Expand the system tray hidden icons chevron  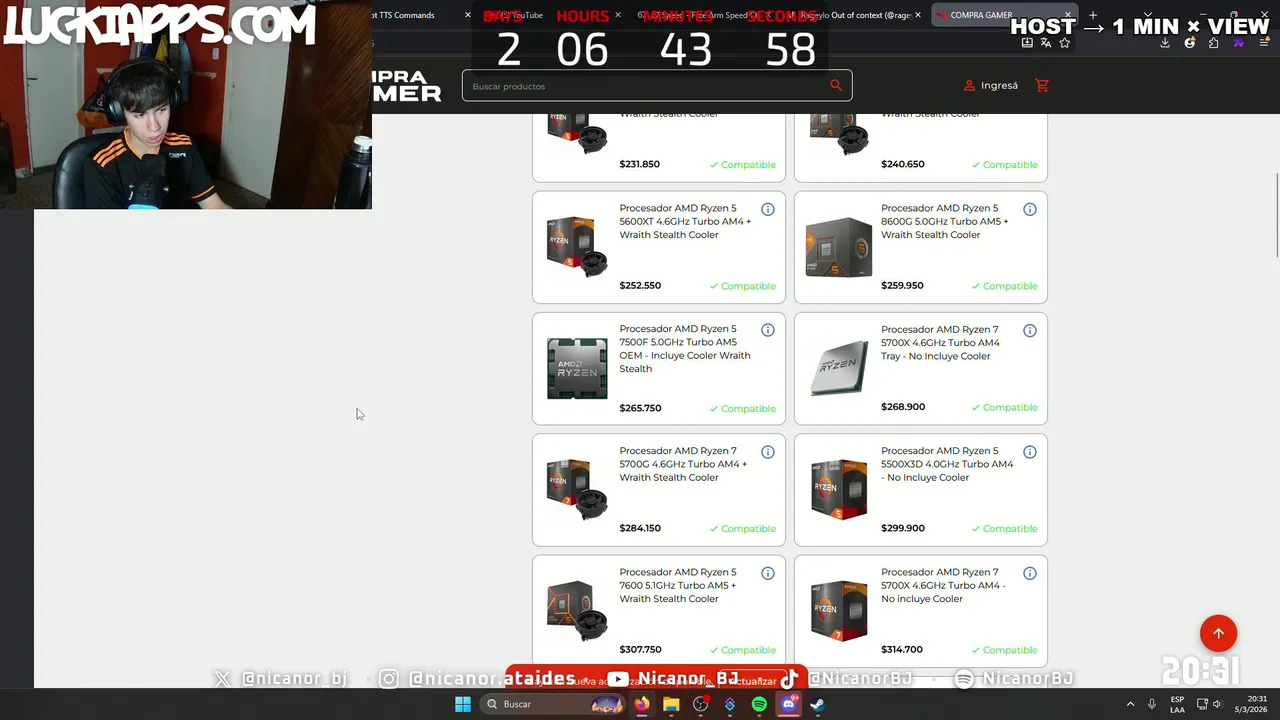(x=1130, y=704)
